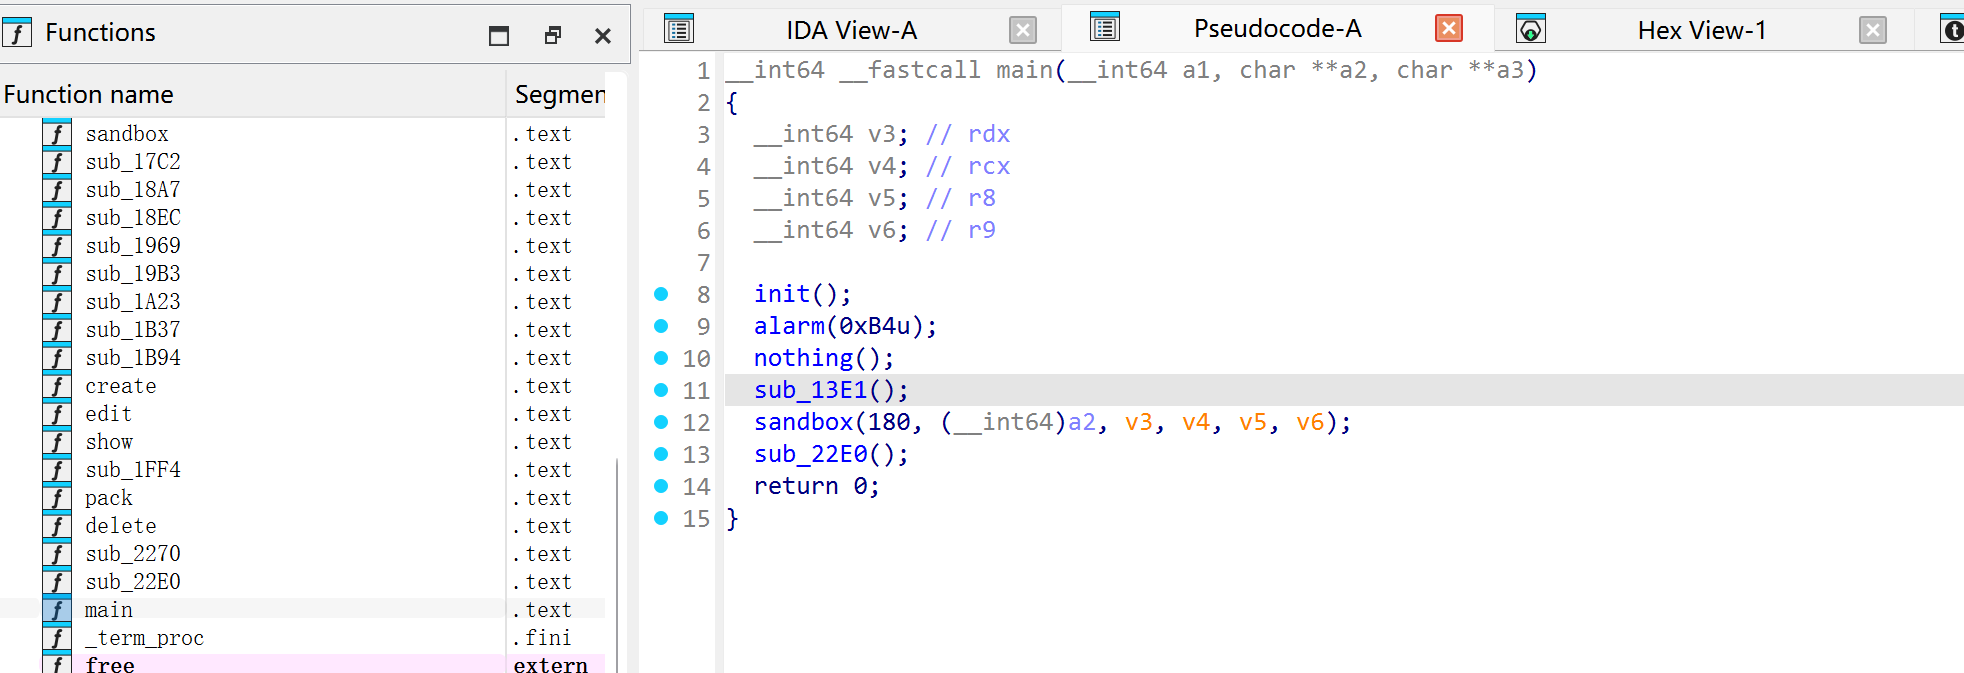1964x673 pixels.
Task: Click the function icon beside main
Action: [x=57, y=610]
